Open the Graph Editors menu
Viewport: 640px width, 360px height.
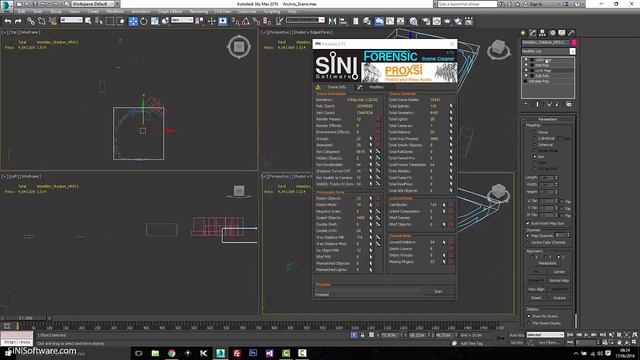tap(170, 11)
